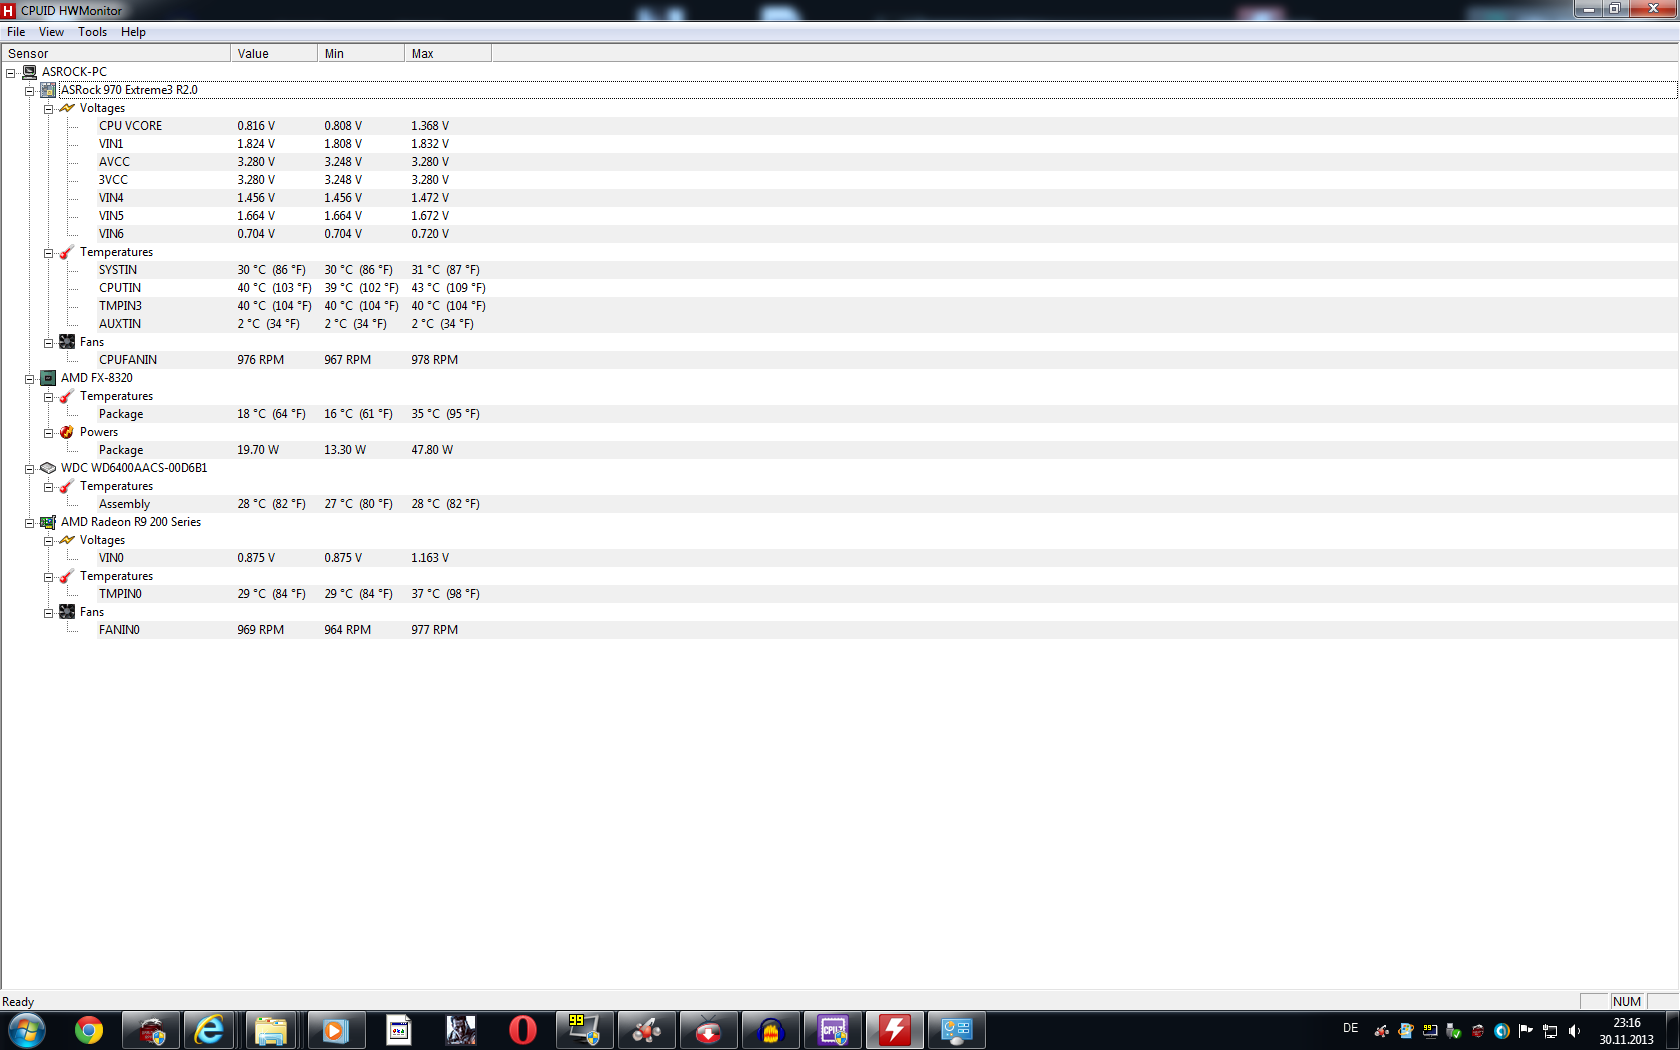Click the network connection tray icon
Viewport: 1680px width, 1050px height.
(1550, 1031)
